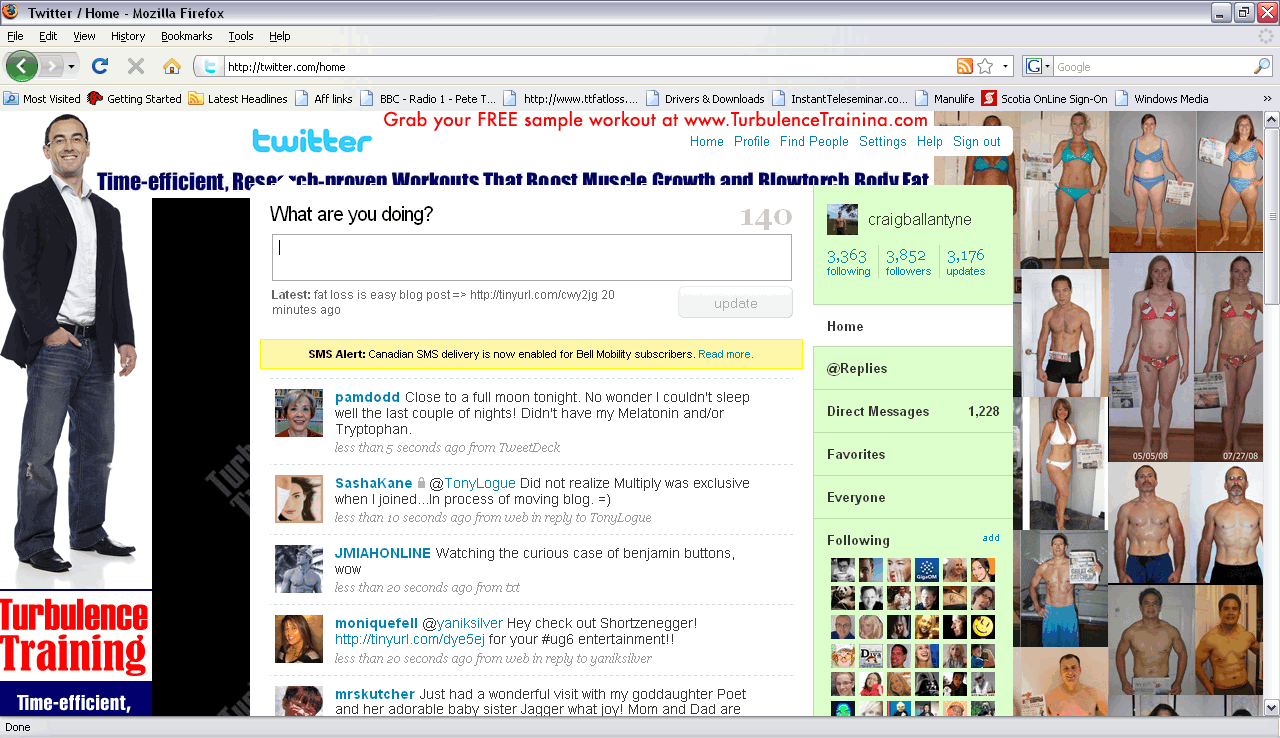
Task: Click the Sign out link
Action: (977, 142)
